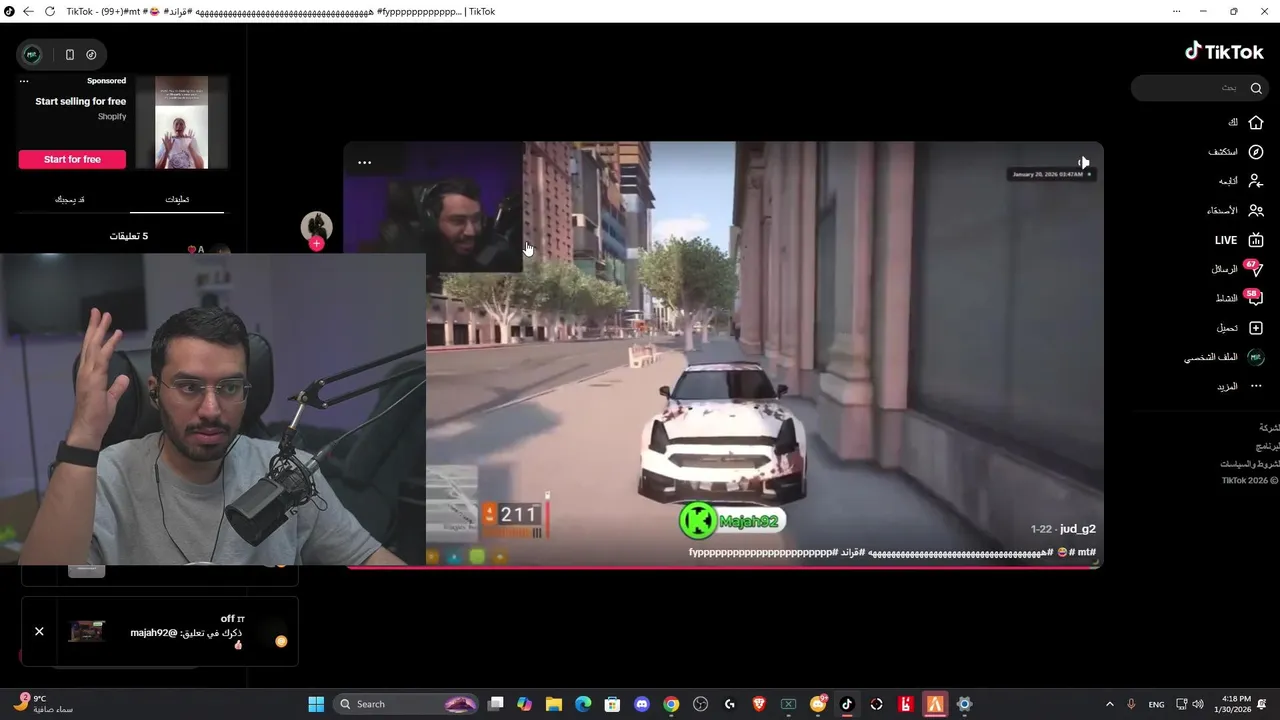This screenshot has width=1280, height=720.
Task: Open Brave browser from taskbar
Action: 759,704
